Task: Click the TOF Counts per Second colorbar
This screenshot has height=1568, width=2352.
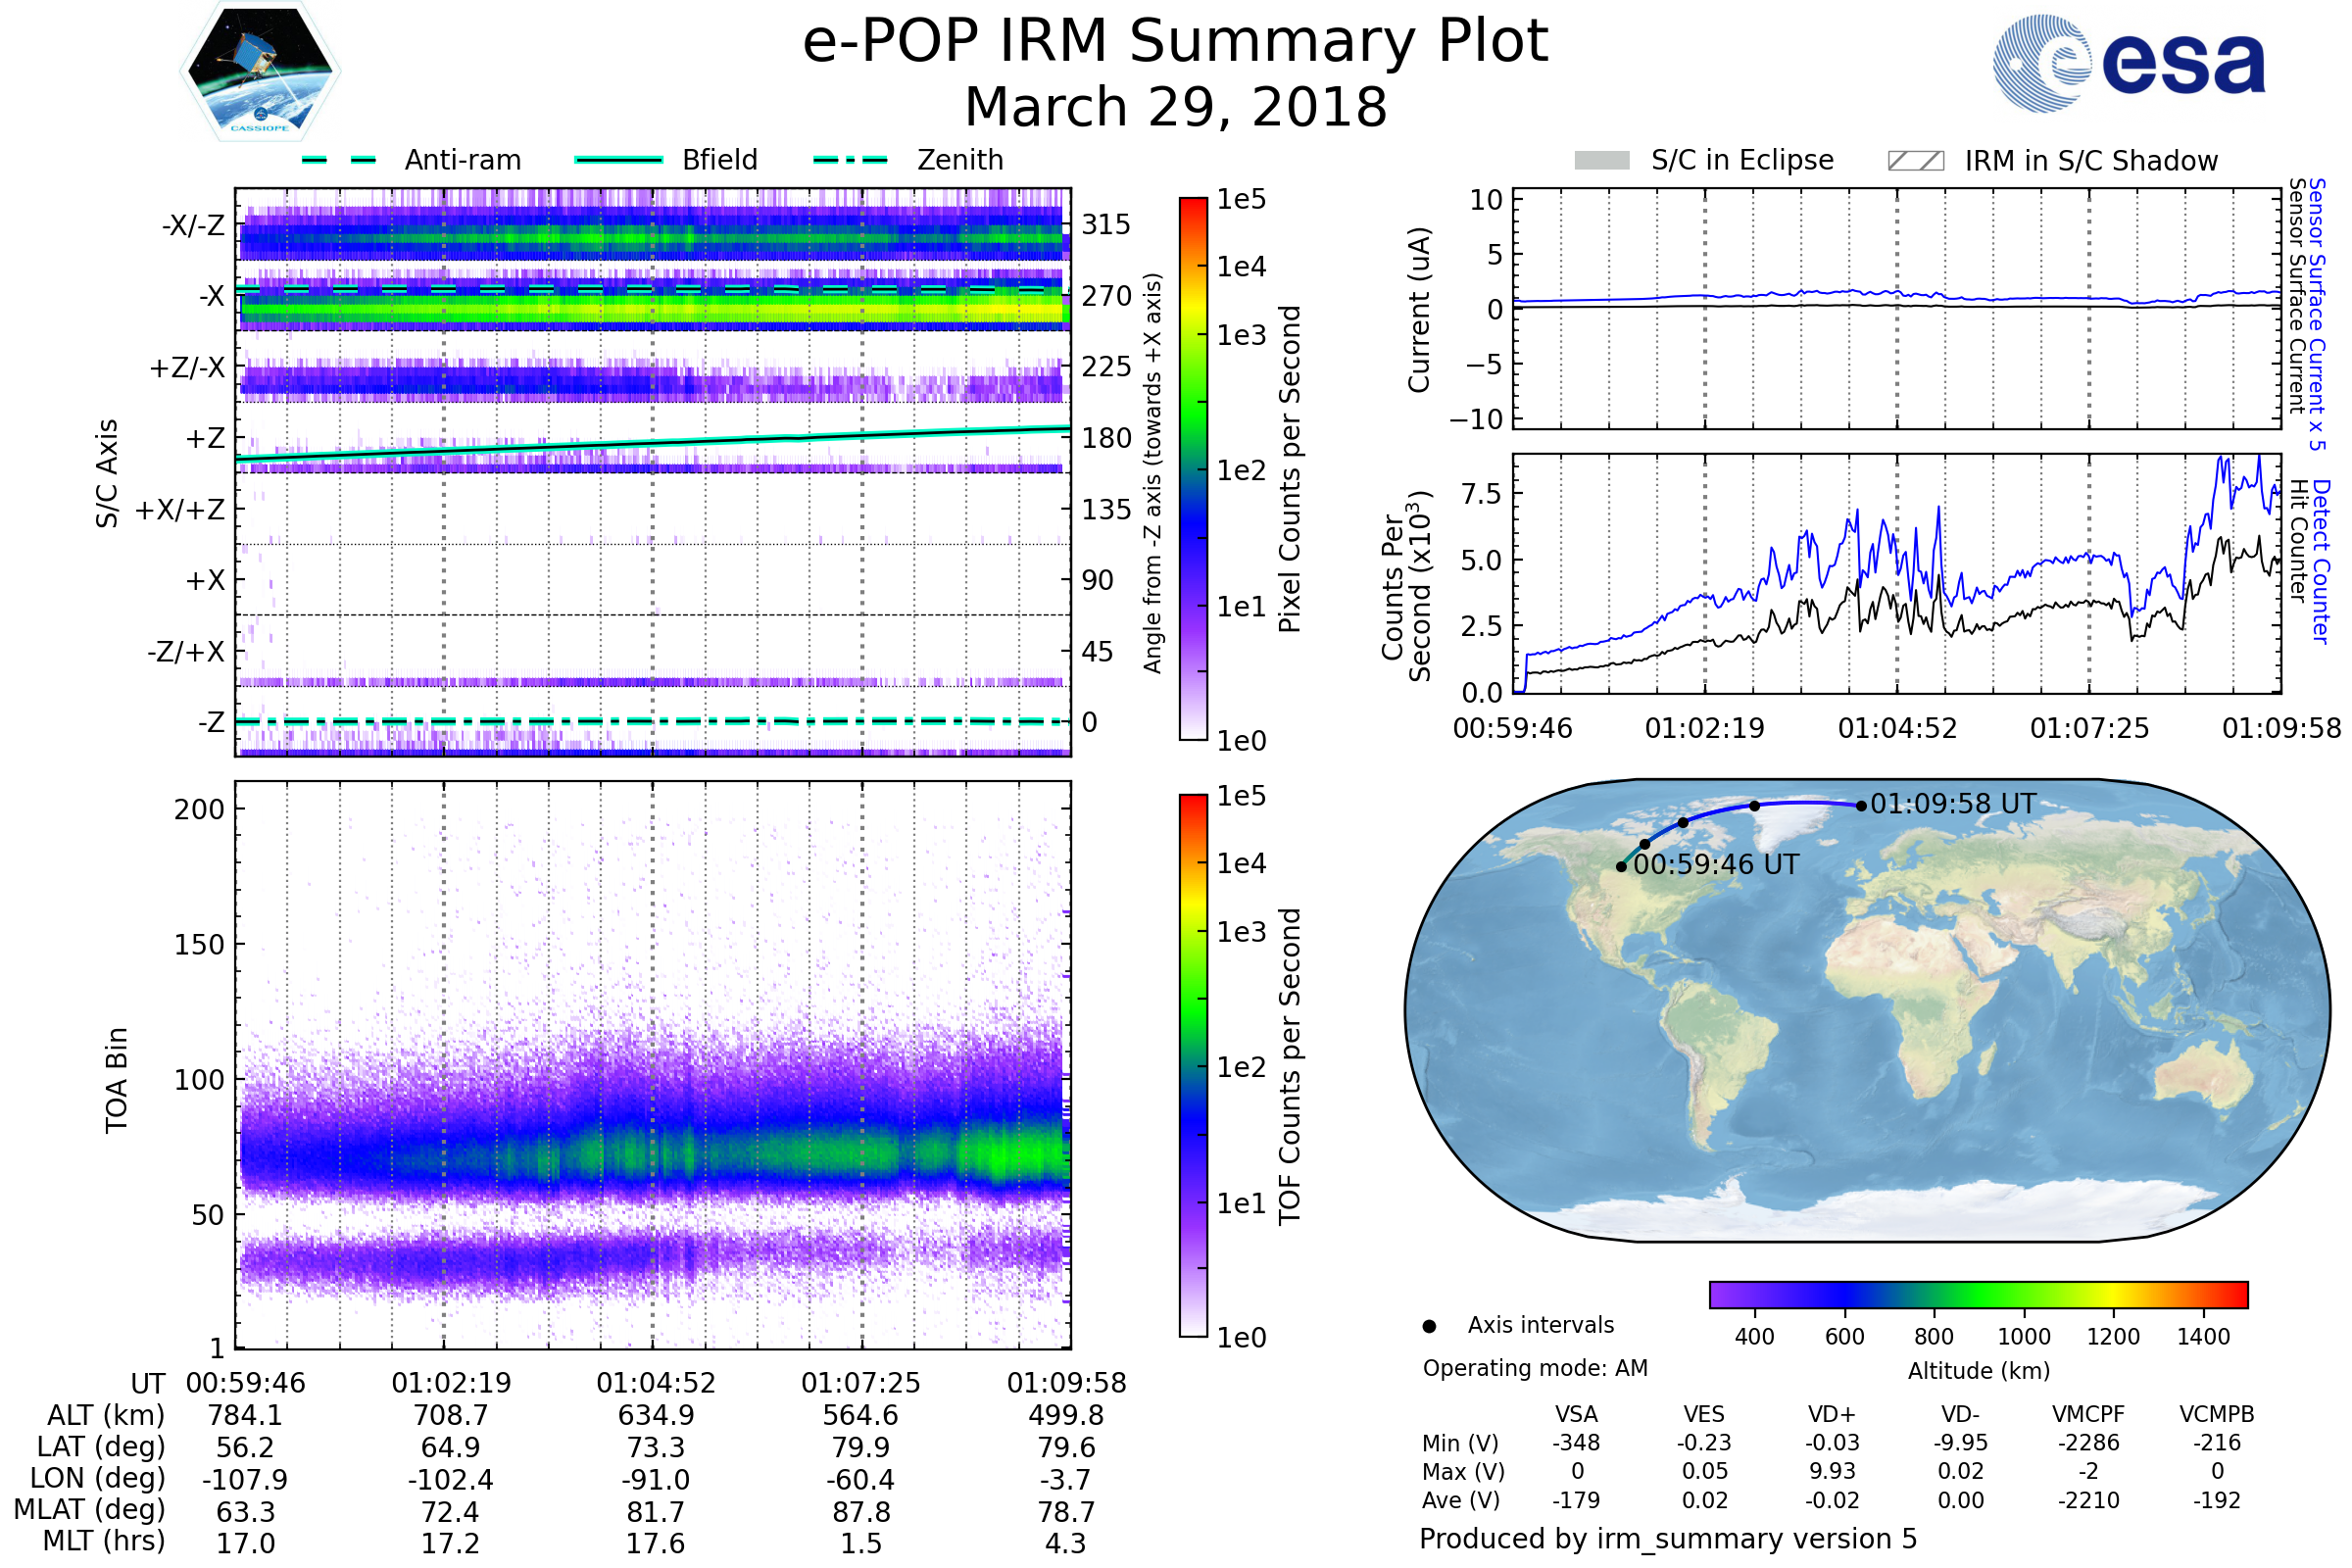Action: [x=1193, y=1066]
